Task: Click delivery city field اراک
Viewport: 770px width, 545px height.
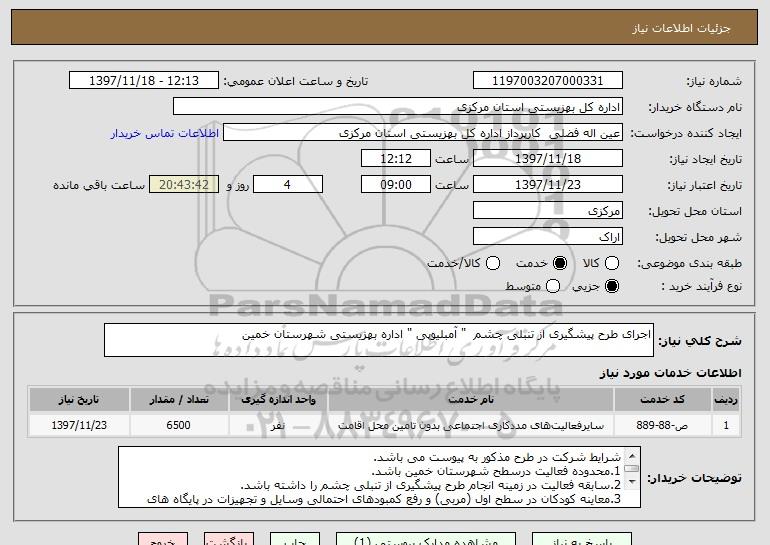Action: [548, 237]
